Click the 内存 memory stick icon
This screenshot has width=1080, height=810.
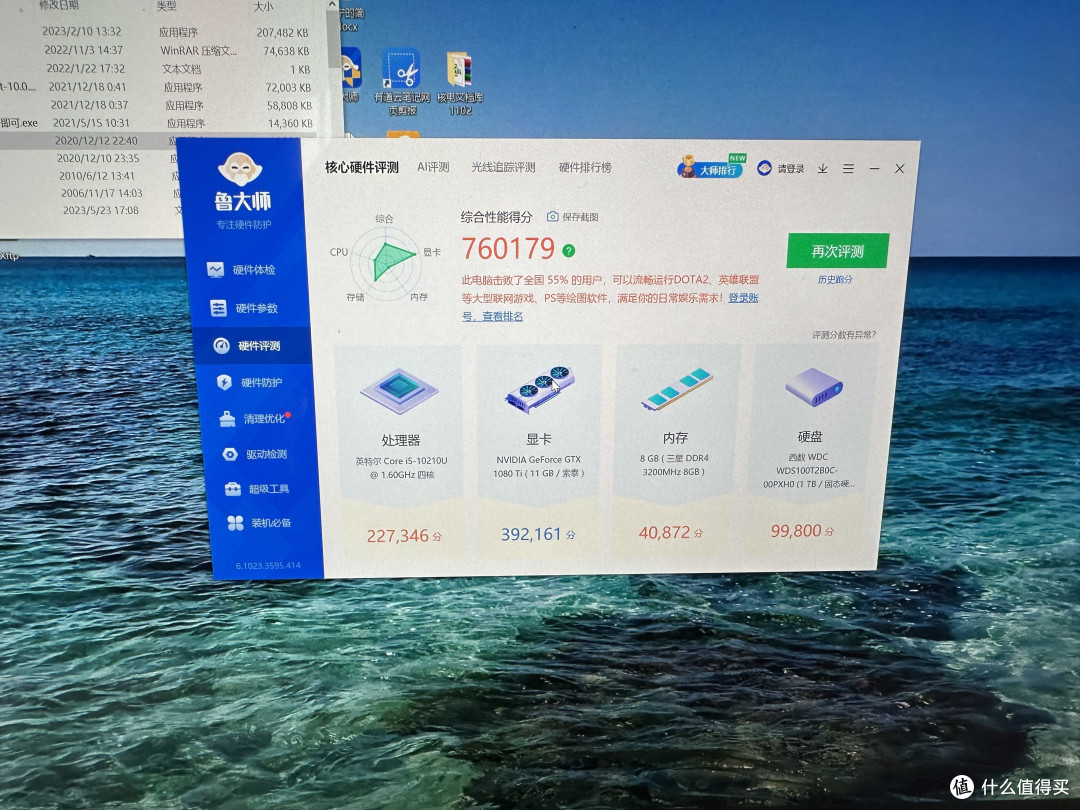676,389
